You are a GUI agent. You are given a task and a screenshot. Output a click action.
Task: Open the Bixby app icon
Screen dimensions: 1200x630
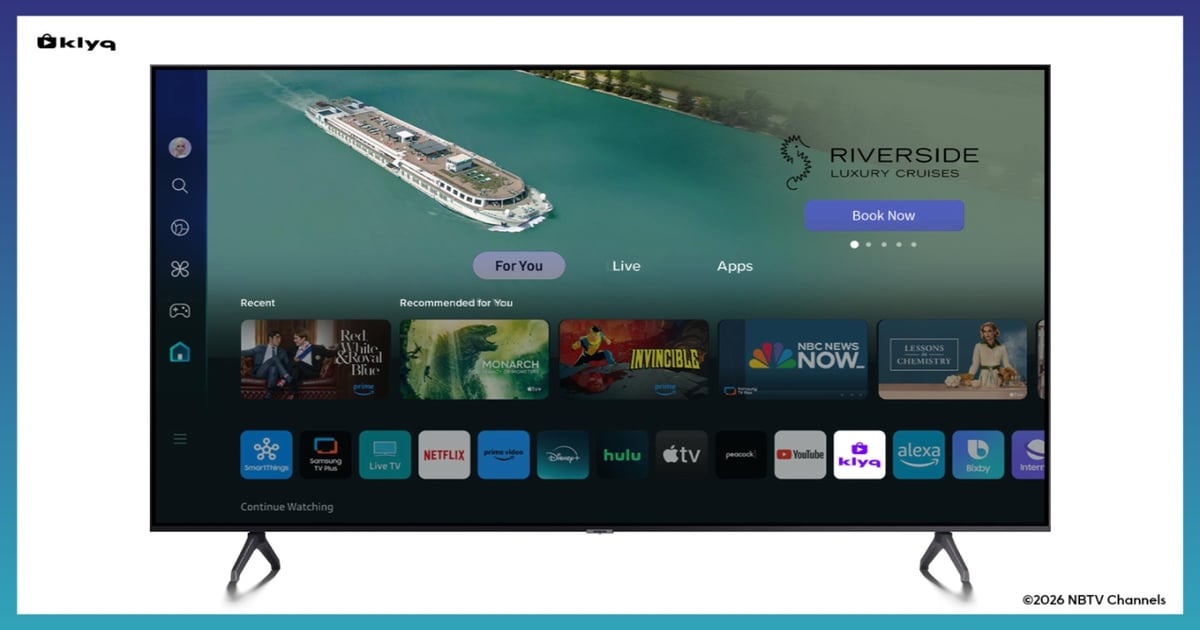click(x=977, y=454)
